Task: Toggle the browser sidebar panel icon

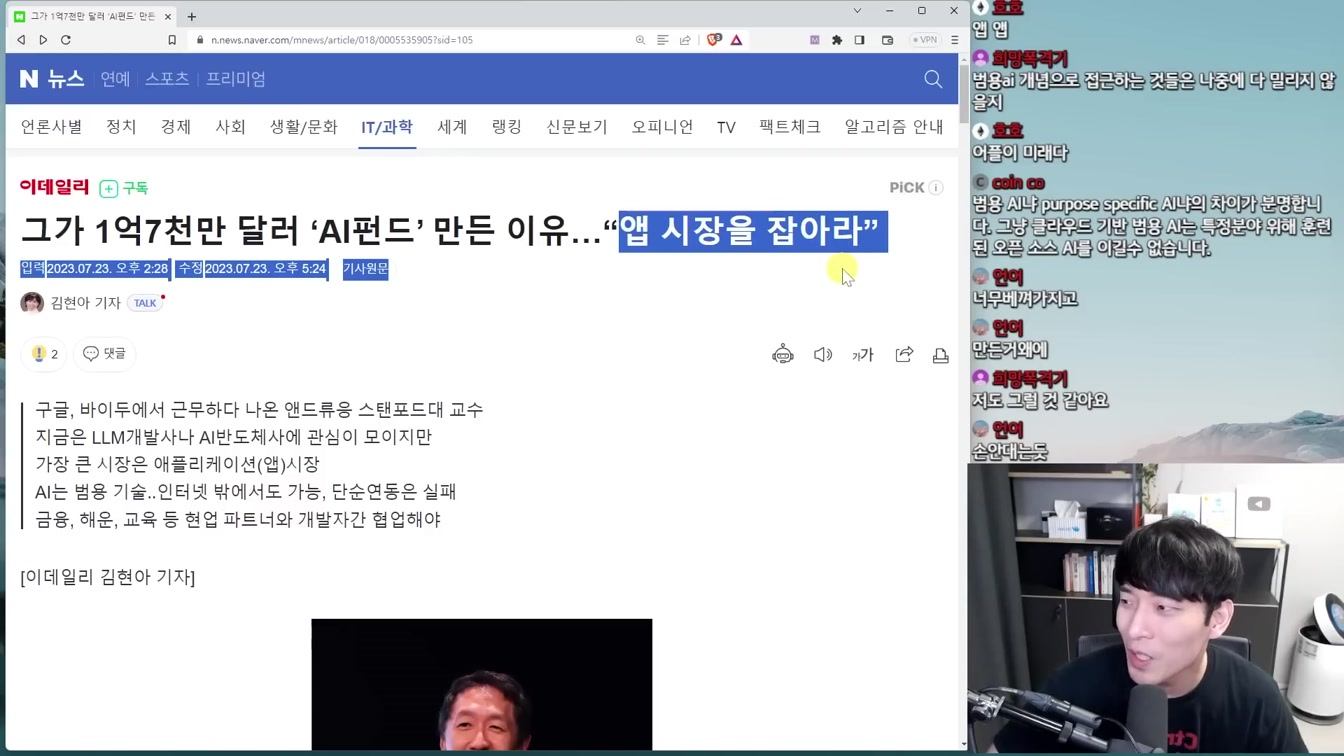Action: [859, 40]
